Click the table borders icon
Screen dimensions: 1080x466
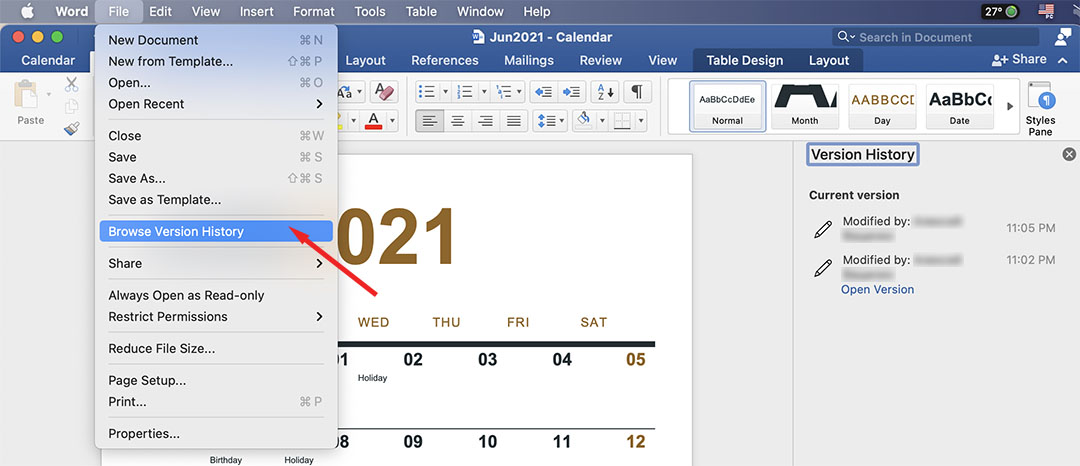623,121
